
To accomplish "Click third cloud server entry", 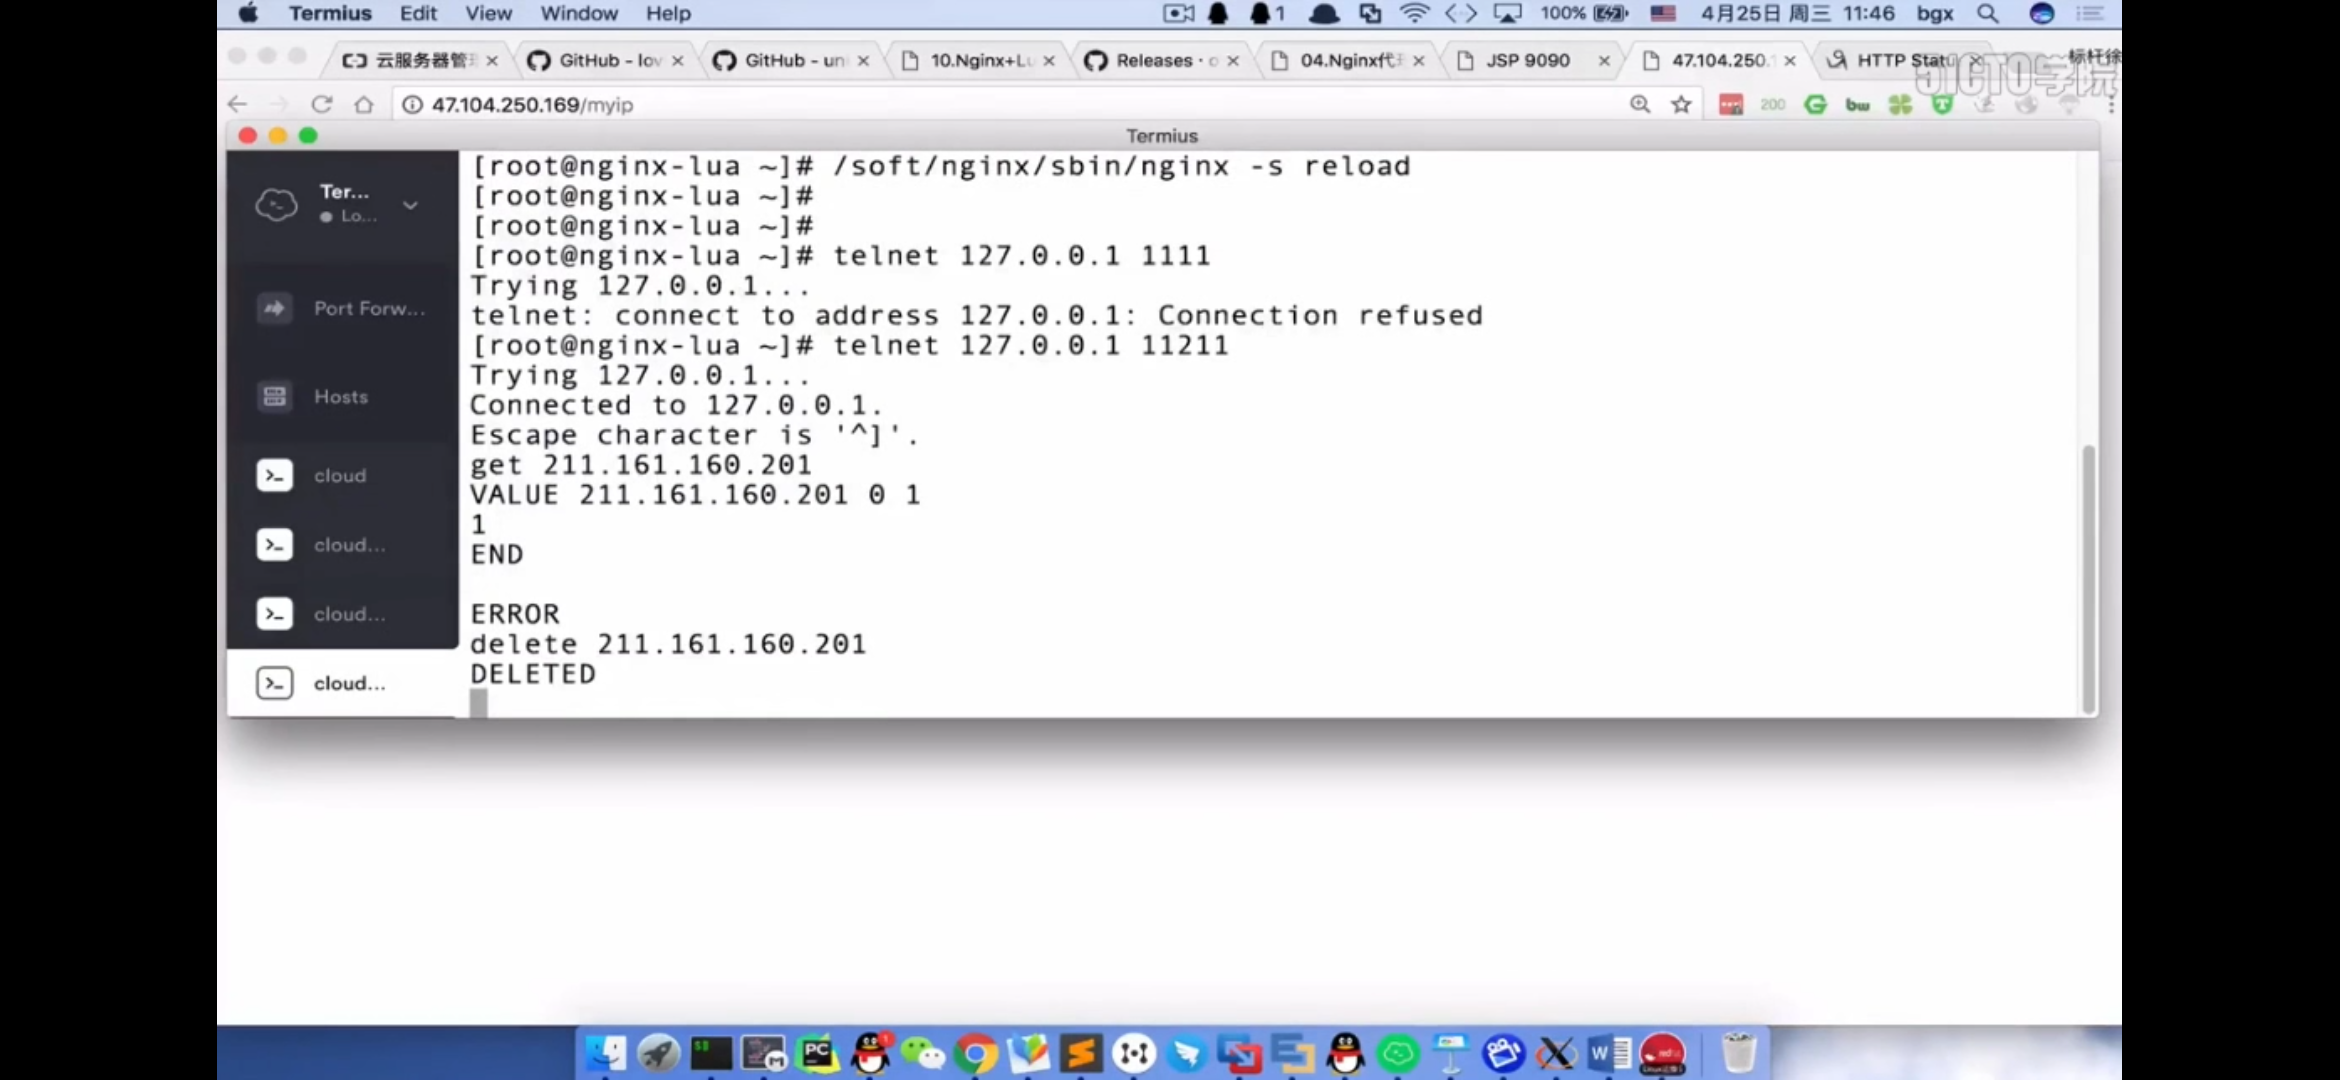I will (x=349, y=613).
